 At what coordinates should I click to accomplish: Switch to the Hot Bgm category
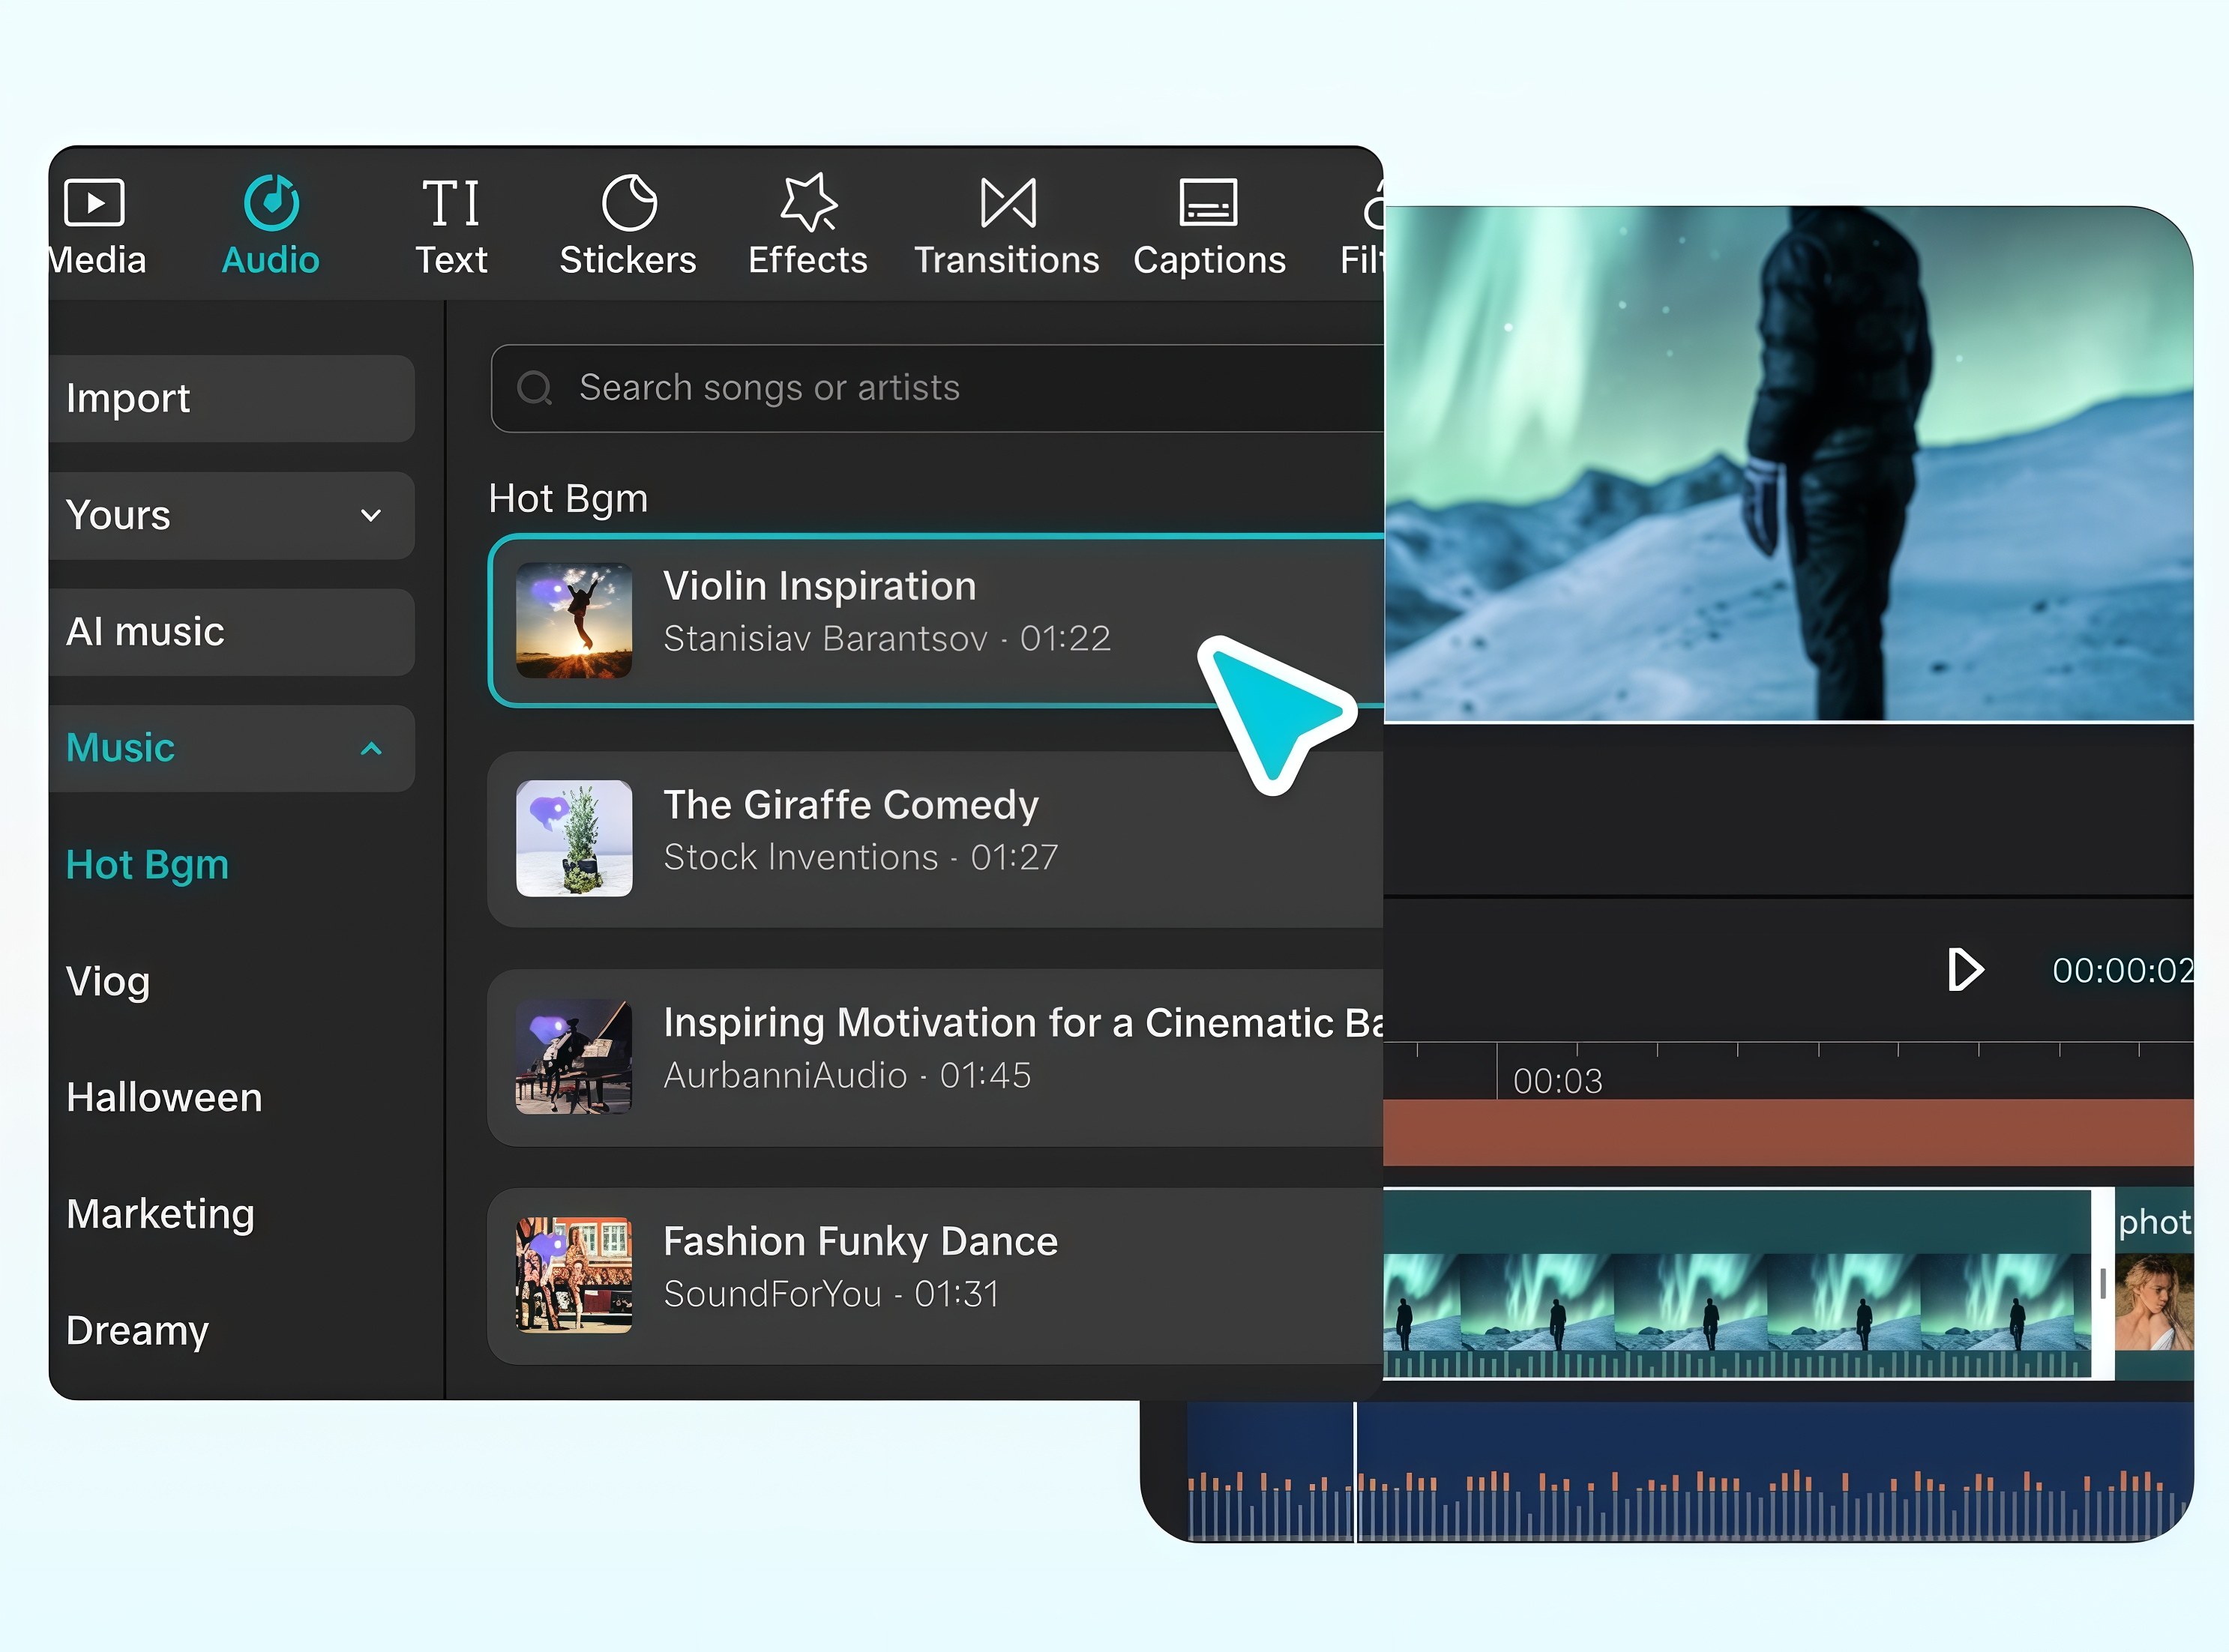(147, 864)
